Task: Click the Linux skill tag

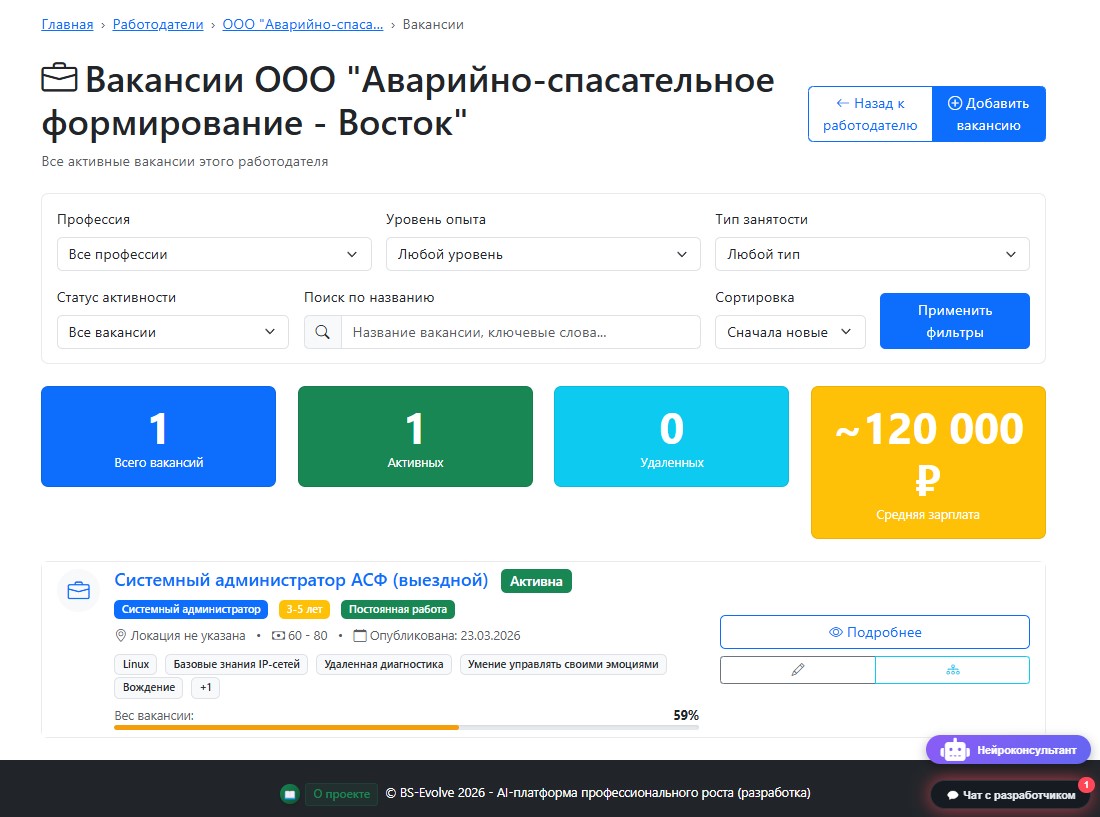Action: [136, 664]
